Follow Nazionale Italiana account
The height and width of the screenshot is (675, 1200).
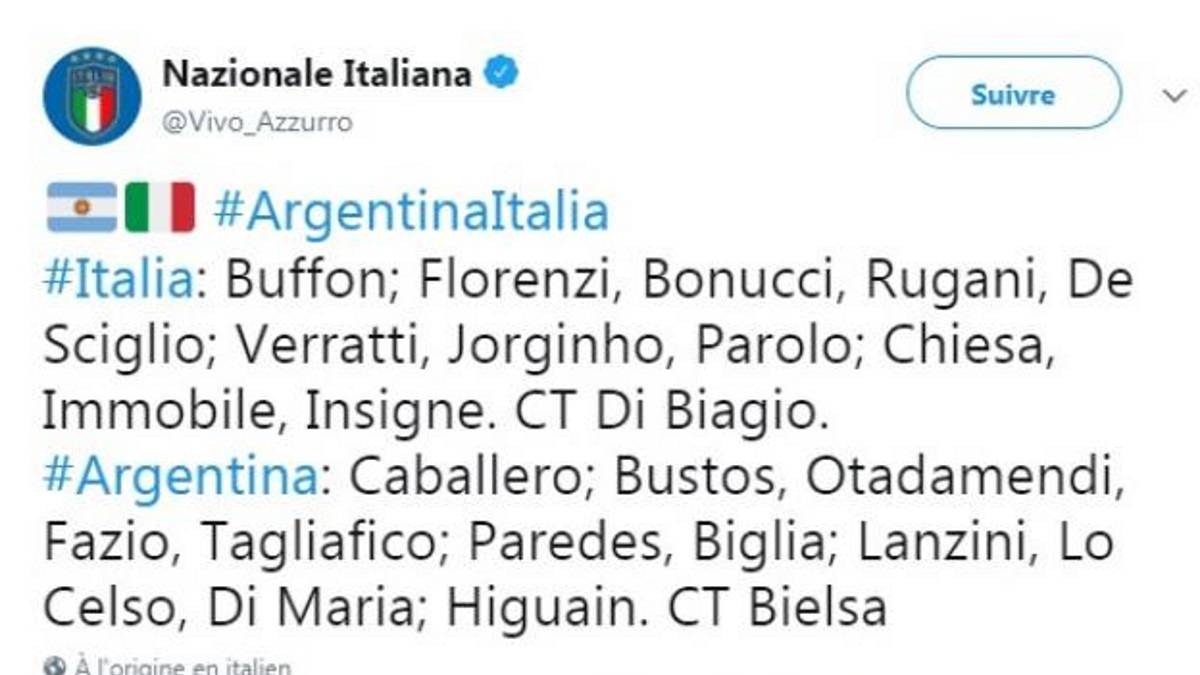pyautogui.click(x=1012, y=94)
